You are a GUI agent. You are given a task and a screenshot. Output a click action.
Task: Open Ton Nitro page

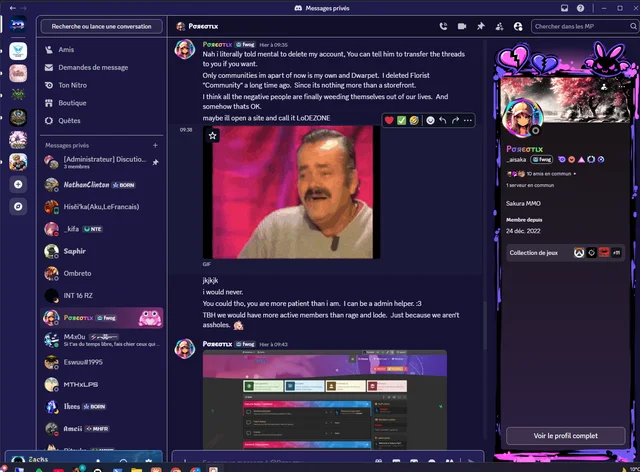point(101,85)
